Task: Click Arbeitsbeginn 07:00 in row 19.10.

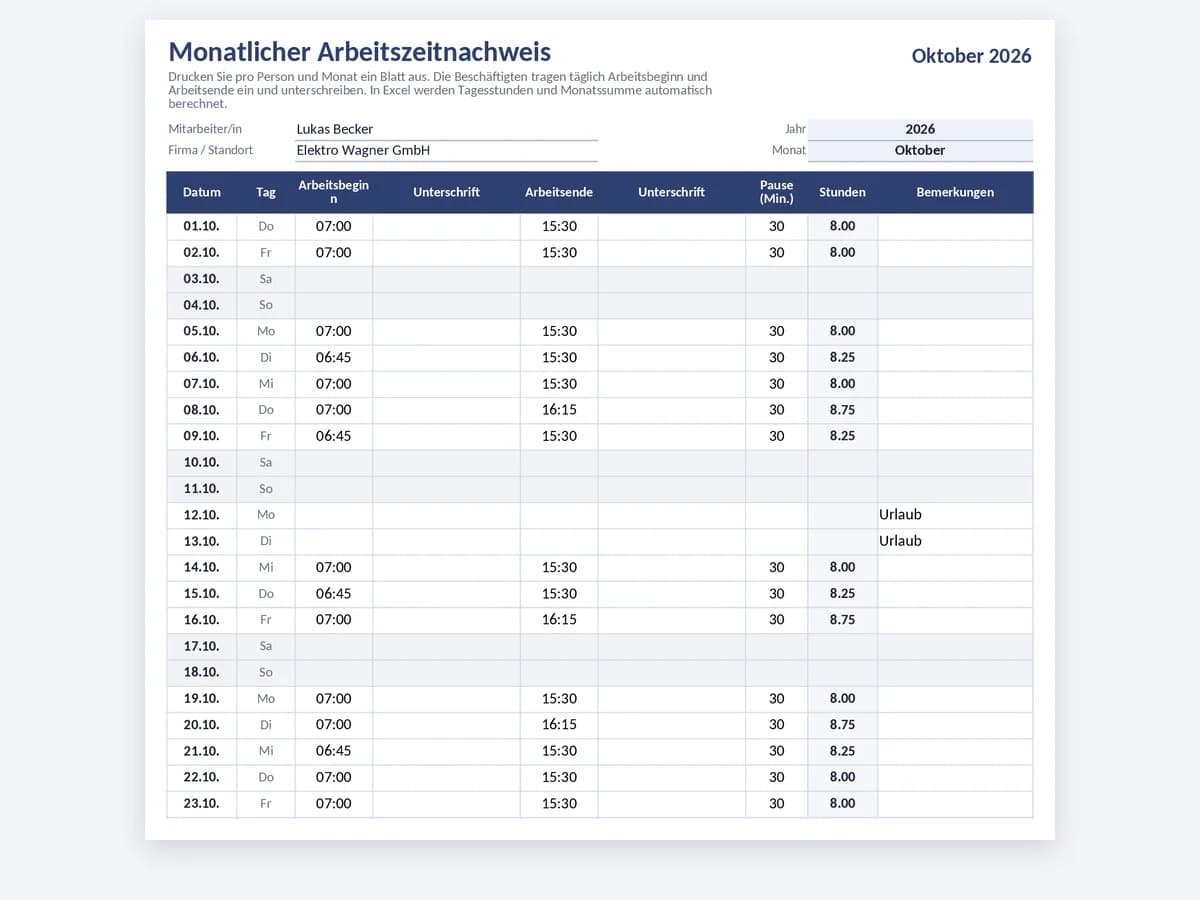Action: pos(334,699)
